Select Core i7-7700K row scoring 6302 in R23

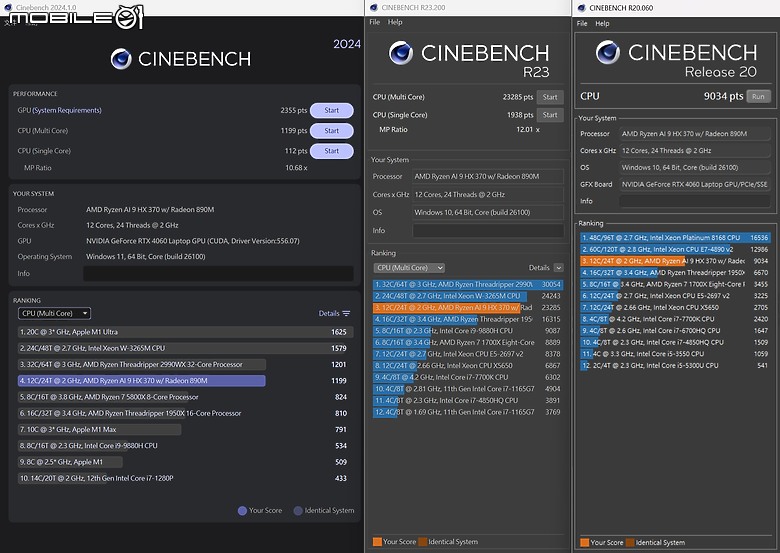point(468,377)
